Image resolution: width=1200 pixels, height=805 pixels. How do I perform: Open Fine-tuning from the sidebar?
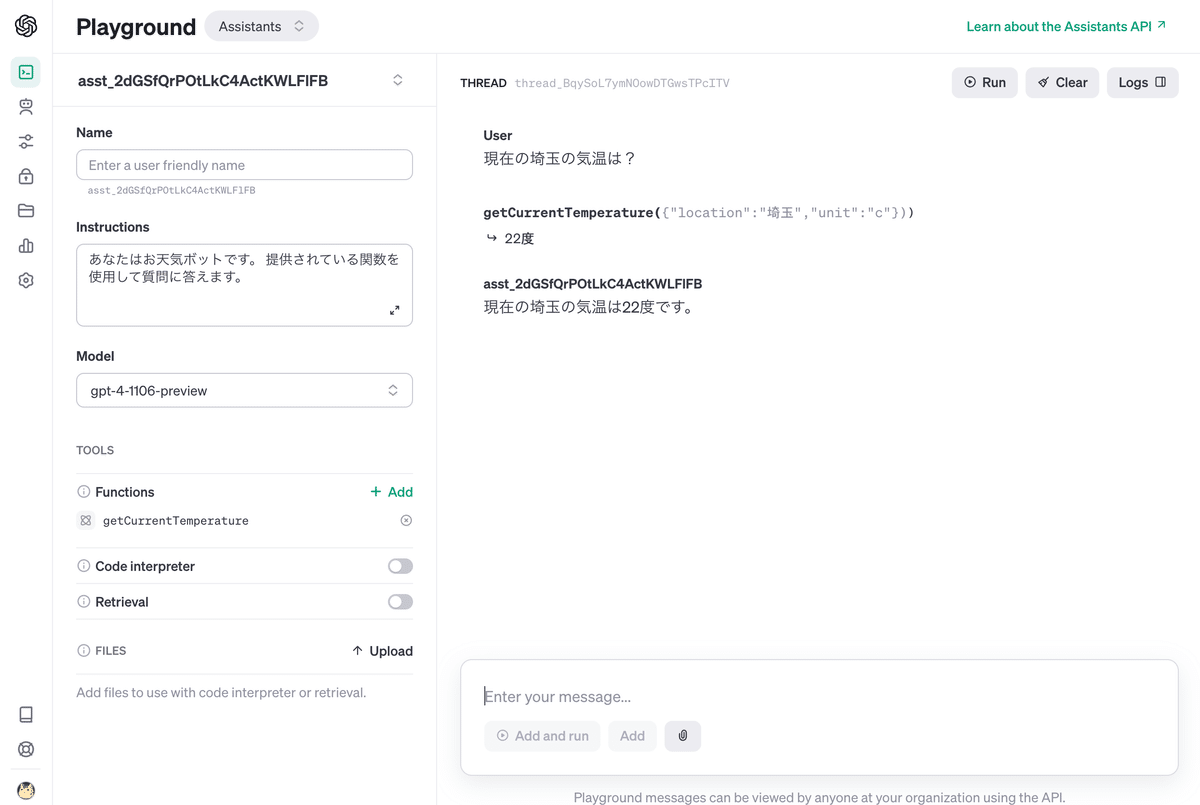pyautogui.click(x=25, y=141)
